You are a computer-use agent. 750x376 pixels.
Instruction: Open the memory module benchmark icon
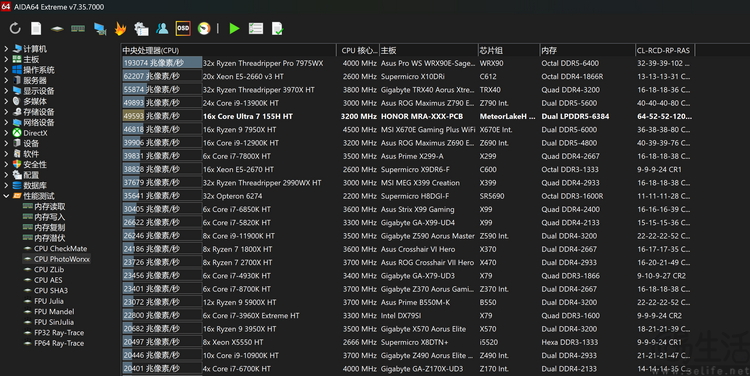(78, 29)
